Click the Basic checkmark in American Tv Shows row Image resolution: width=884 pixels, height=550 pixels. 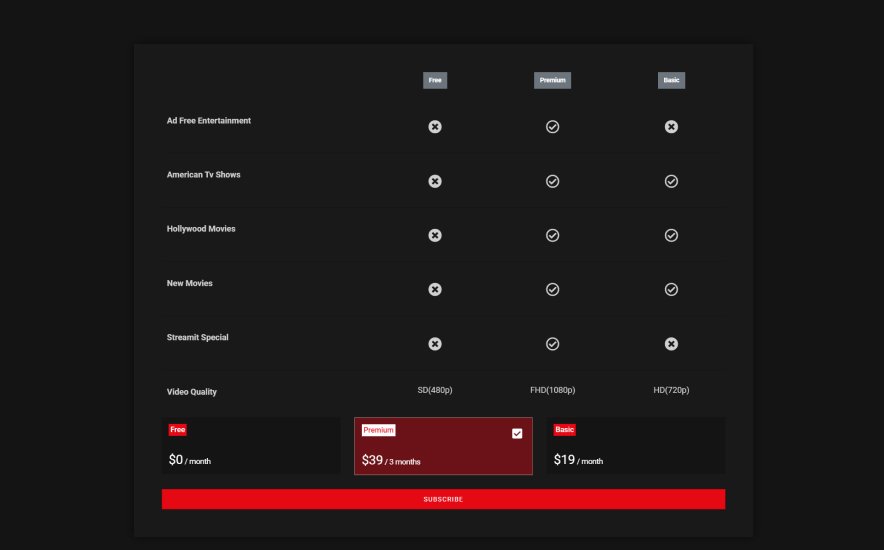pyautogui.click(x=671, y=181)
